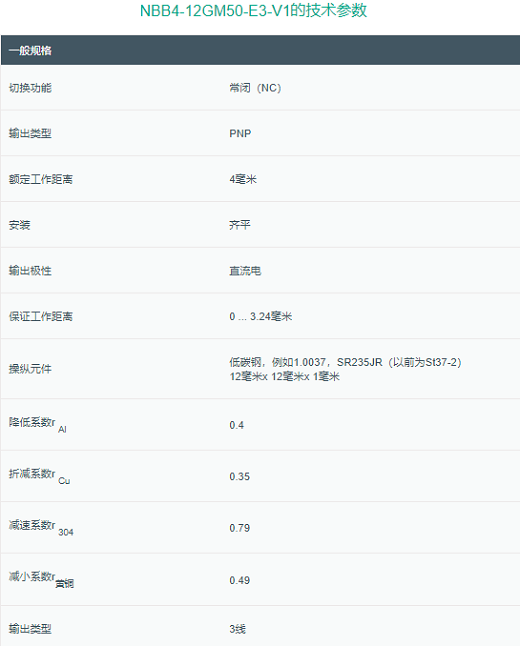Click the 安装 row label

(19, 225)
